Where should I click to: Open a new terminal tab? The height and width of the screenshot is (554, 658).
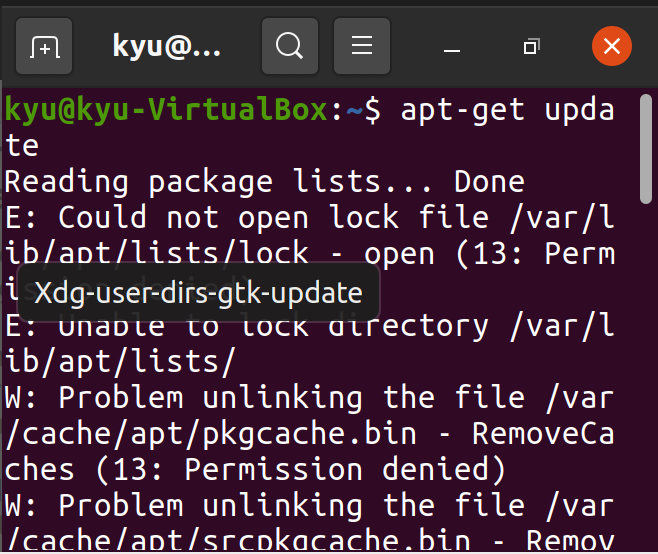pyautogui.click(x=44, y=46)
